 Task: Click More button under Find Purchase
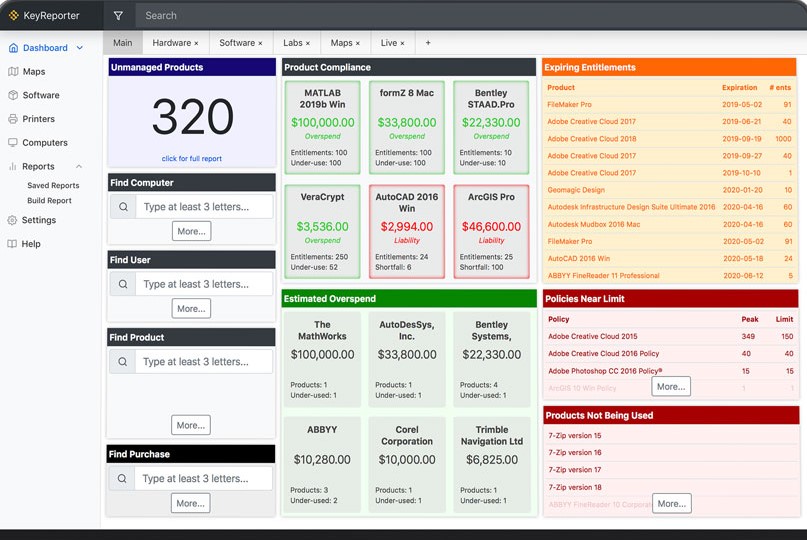[x=191, y=503]
